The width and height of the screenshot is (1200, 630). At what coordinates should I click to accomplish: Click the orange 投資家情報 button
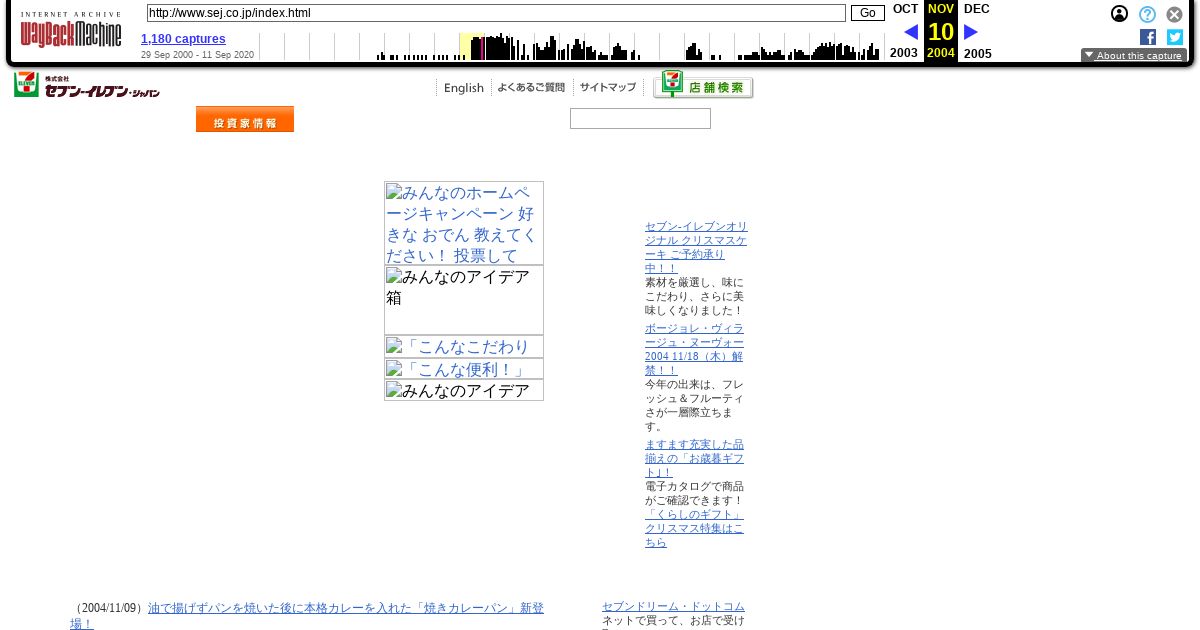245,119
